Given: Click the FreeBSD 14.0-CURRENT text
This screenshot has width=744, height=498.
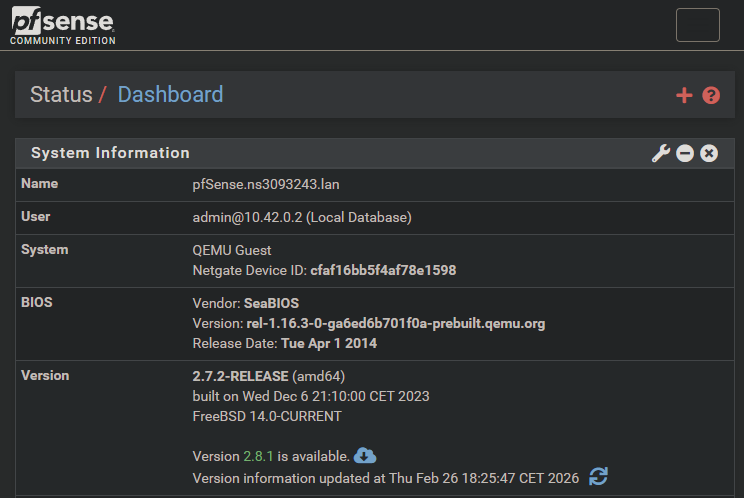Looking at the screenshot, I should click(x=267, y=416).
